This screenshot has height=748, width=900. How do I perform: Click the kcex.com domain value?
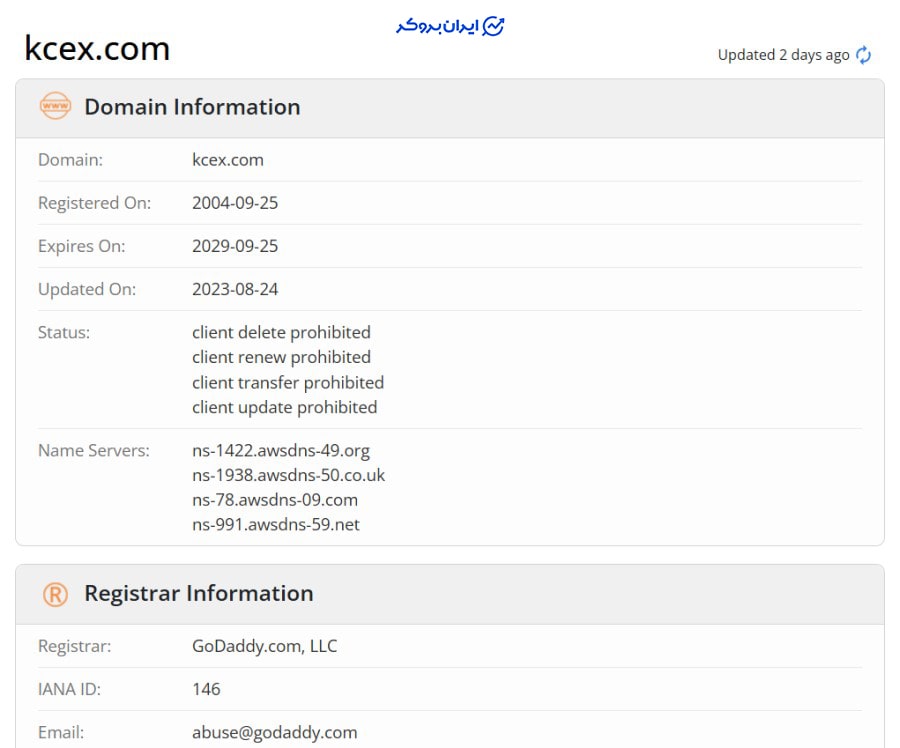point(228,160)
